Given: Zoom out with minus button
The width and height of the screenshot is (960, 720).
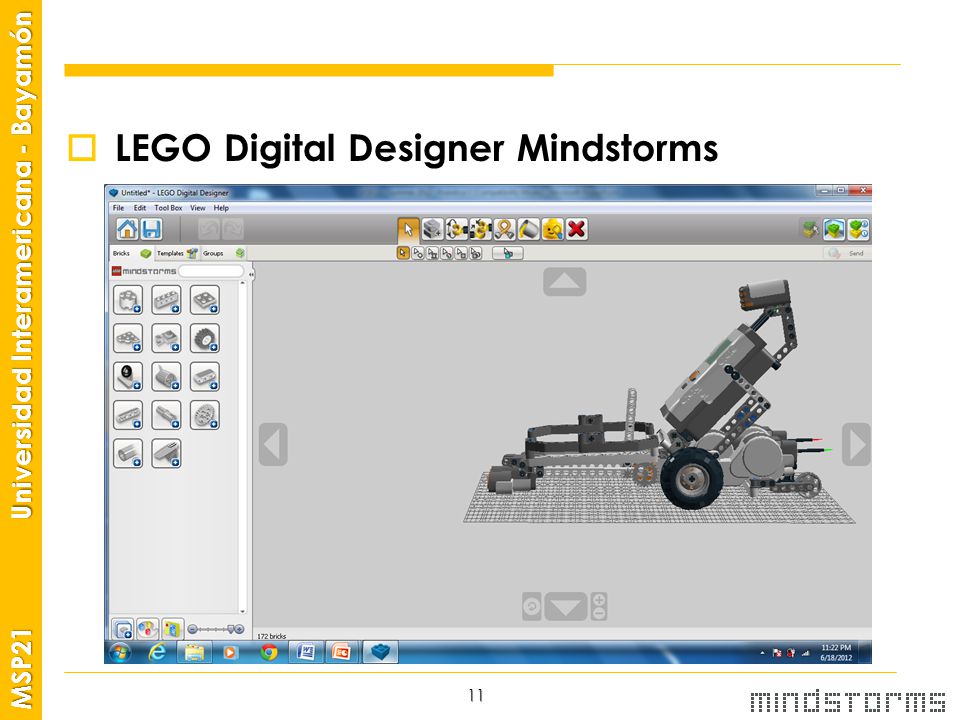Looking at the screenshot, I should point(599,613).
